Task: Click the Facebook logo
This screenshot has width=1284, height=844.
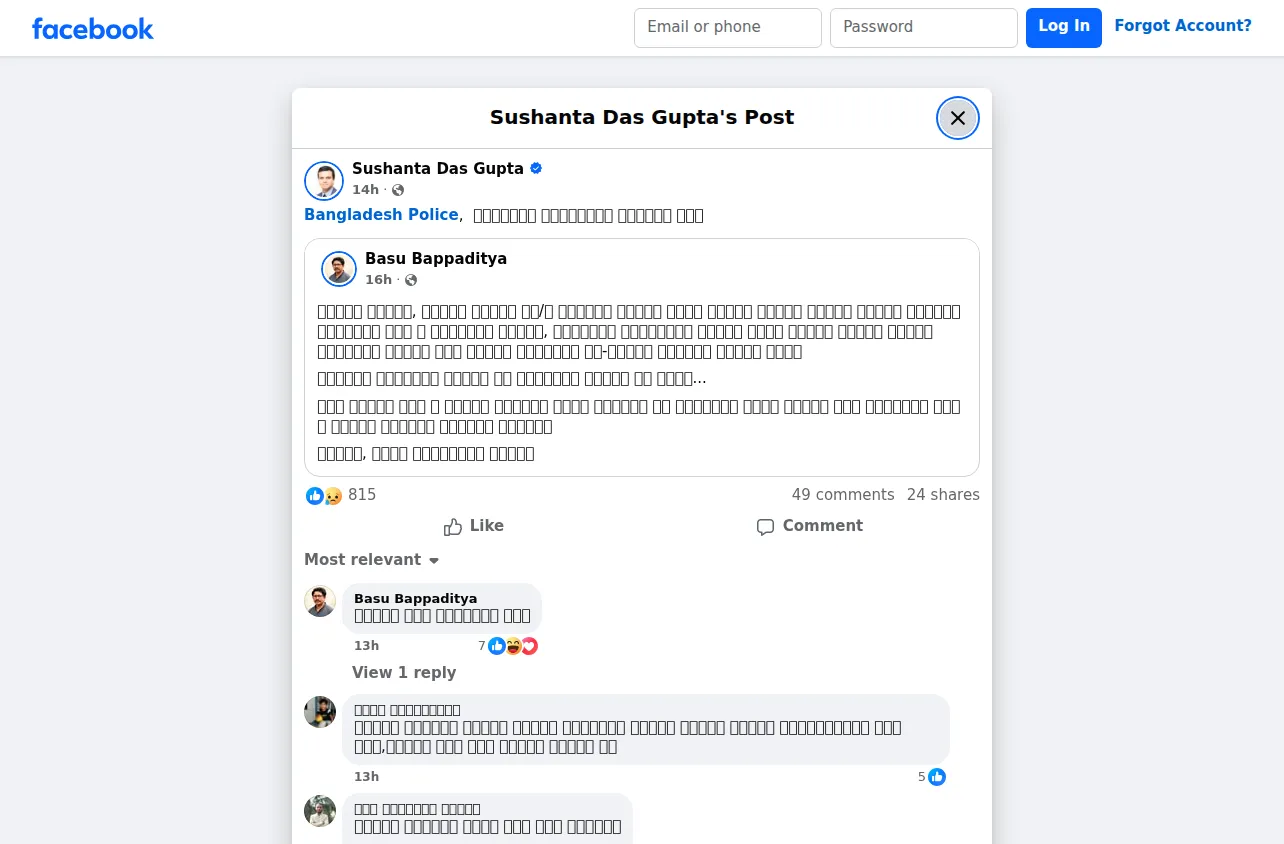Action: (92, 29)
